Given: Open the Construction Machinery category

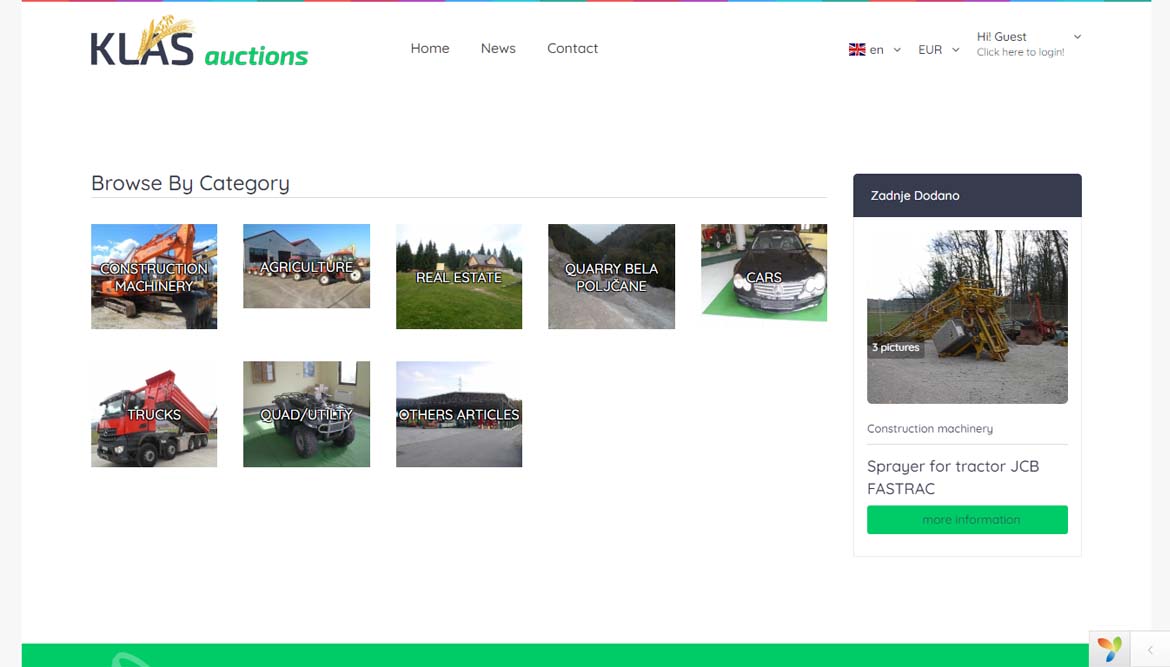Looking at the screenshot, I should tap(154, 277).
